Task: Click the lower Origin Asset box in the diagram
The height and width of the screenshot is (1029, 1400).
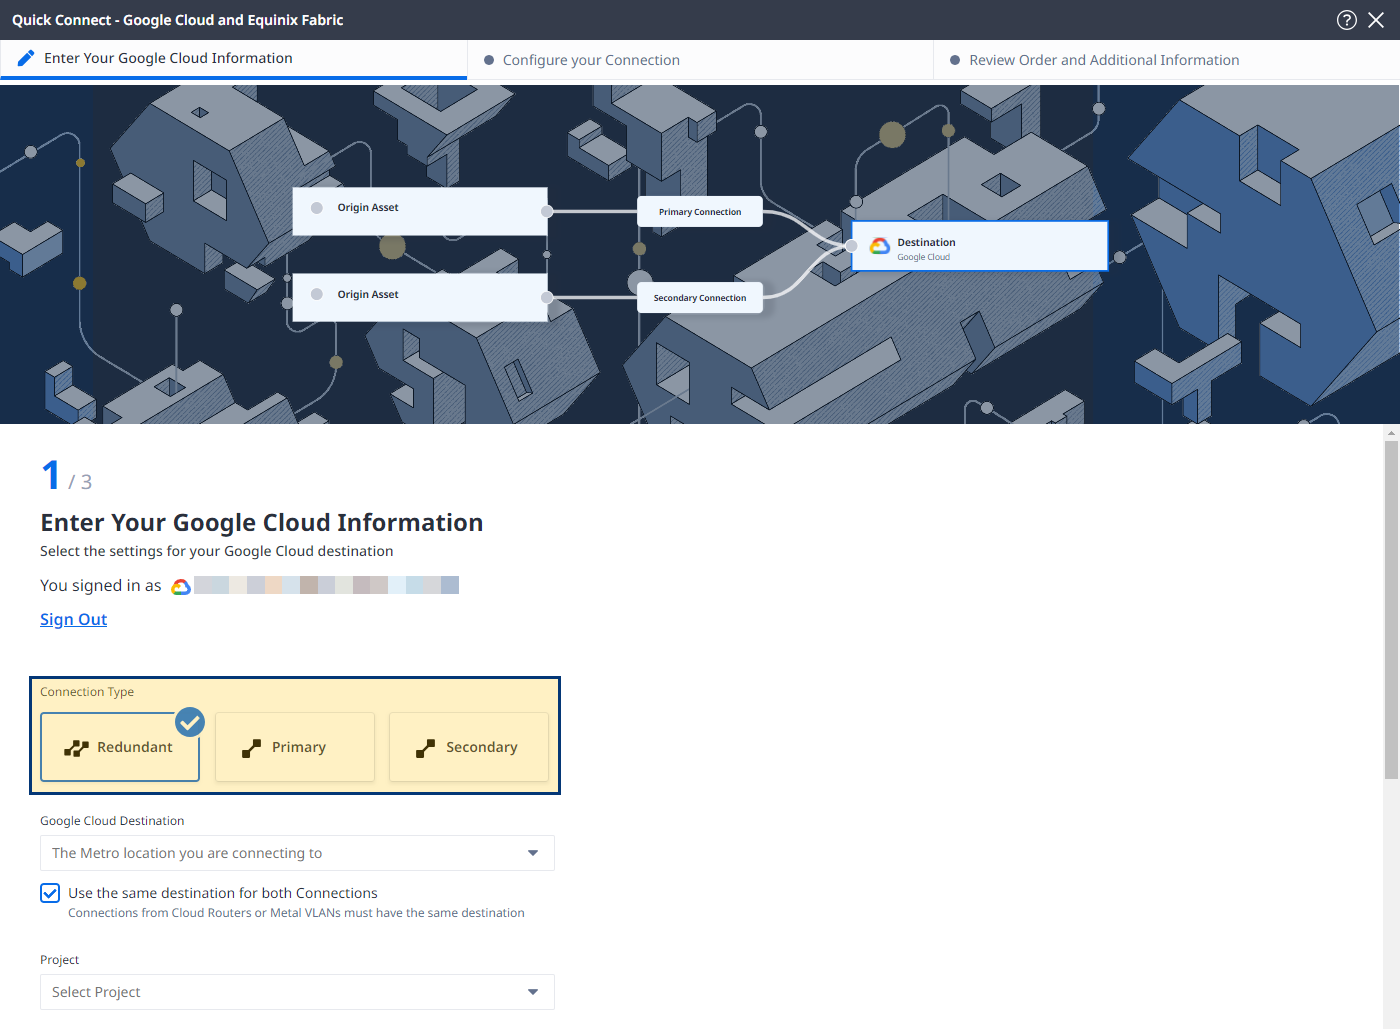Action: click(420, 298)
